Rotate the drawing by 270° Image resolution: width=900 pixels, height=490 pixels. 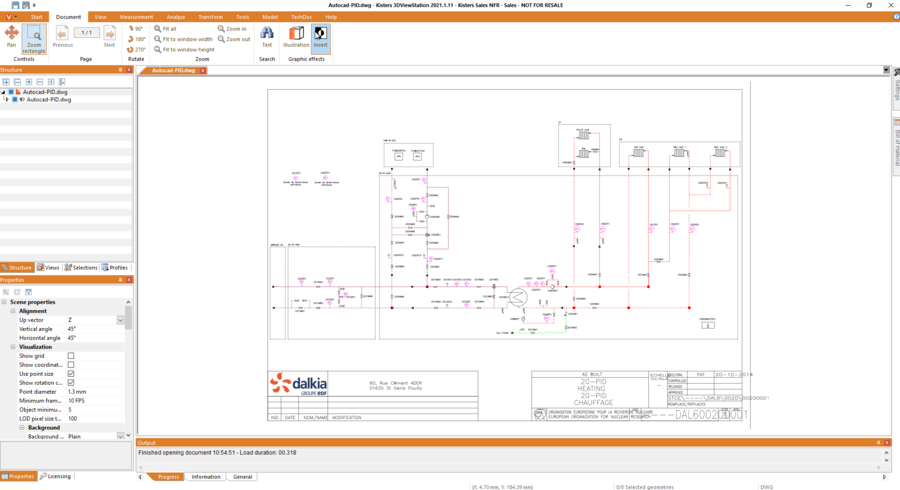(137, 49)
